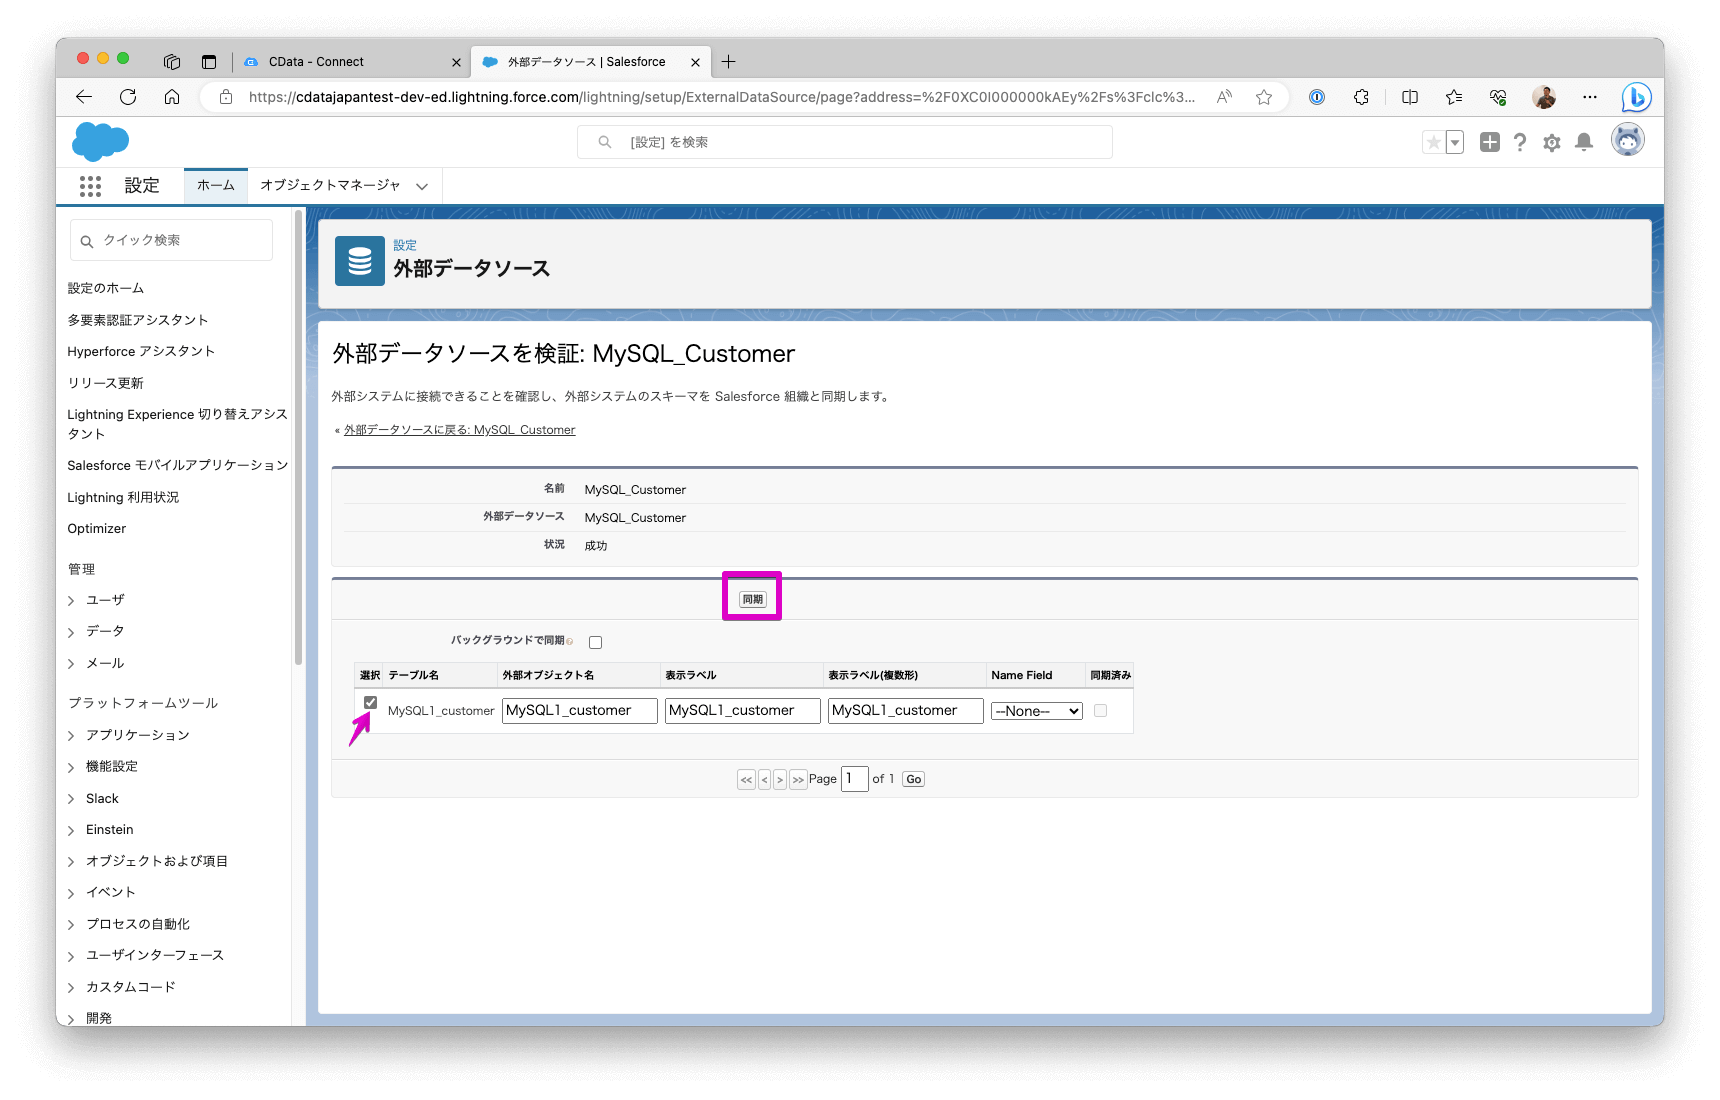Open the App Launcher grid icon
The width and height of the screenshot is (1720, 1100).
(x=90, y=186)
